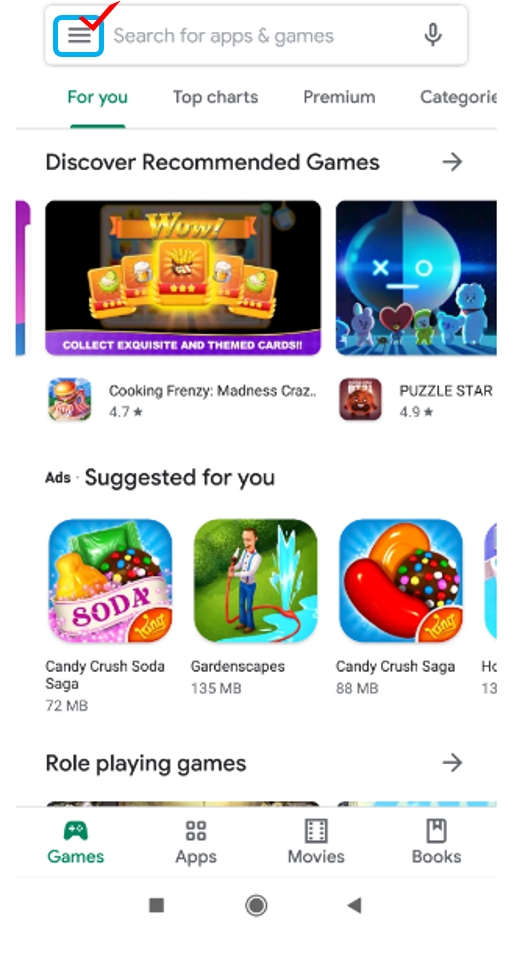Viewport: 528px width, 969px height.
Task: Go to Apps bottom navigation
Action: click(x=195, y=842)
